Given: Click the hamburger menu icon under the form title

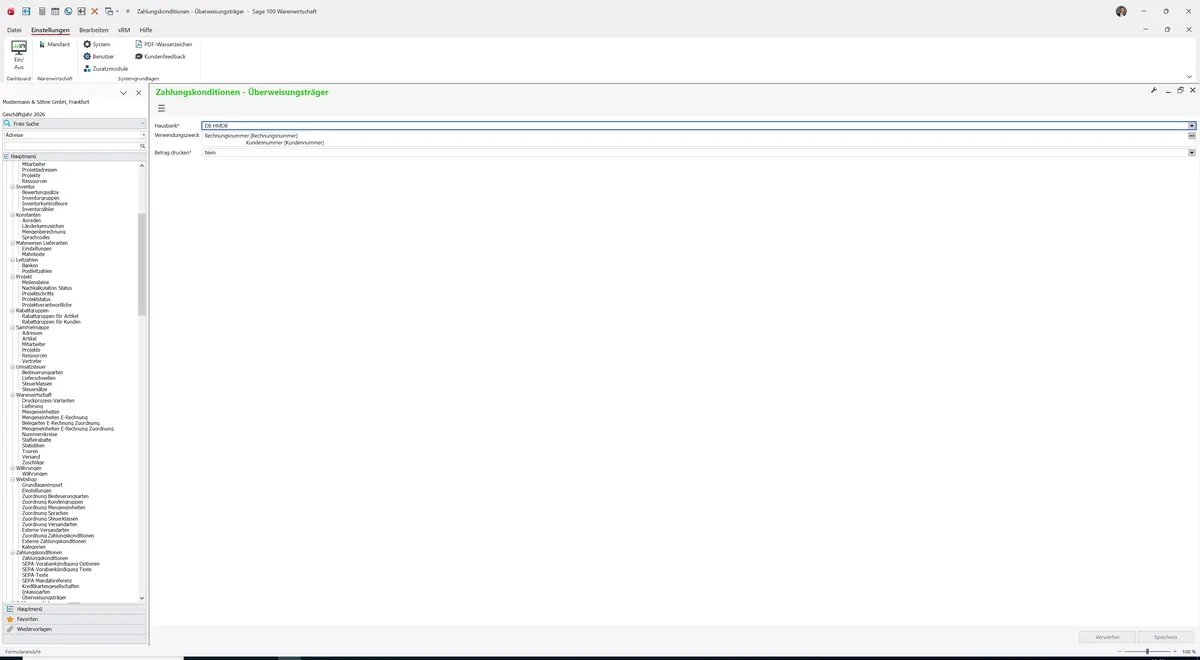Looking at the screenshot, I should coord(161,108).
